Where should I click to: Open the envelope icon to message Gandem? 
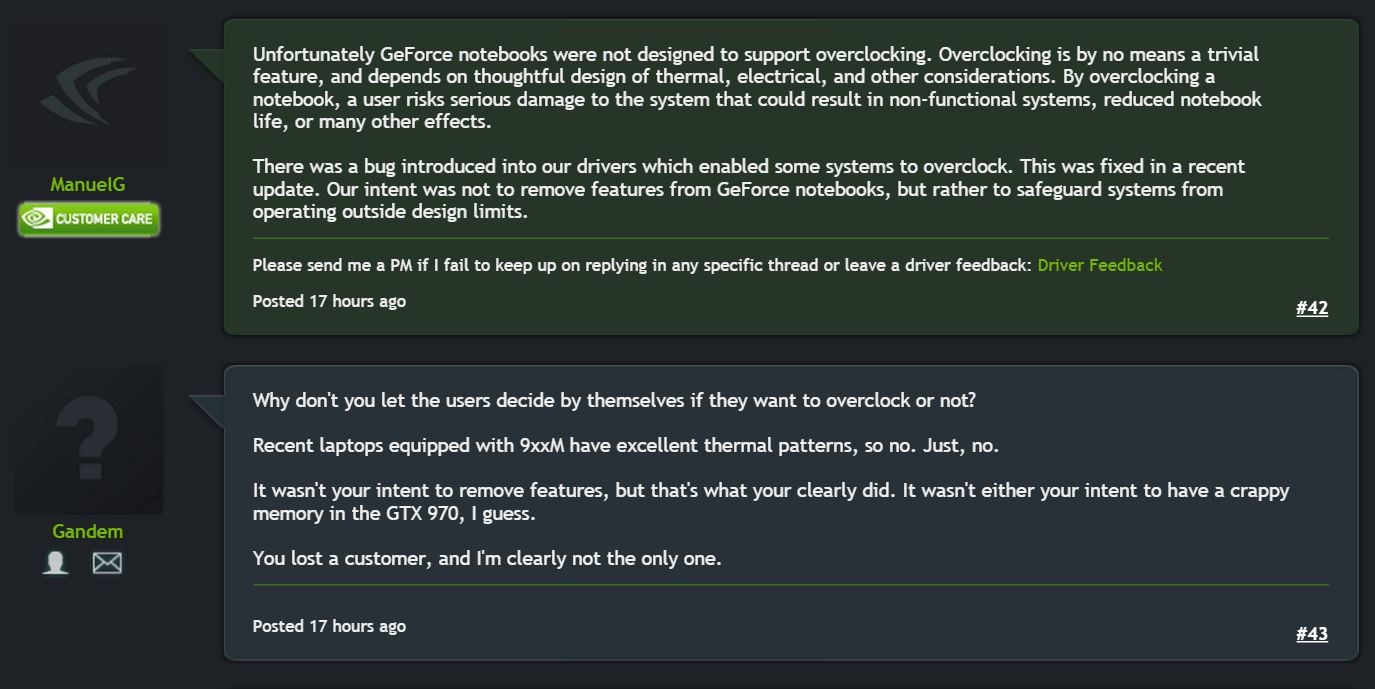106,562
